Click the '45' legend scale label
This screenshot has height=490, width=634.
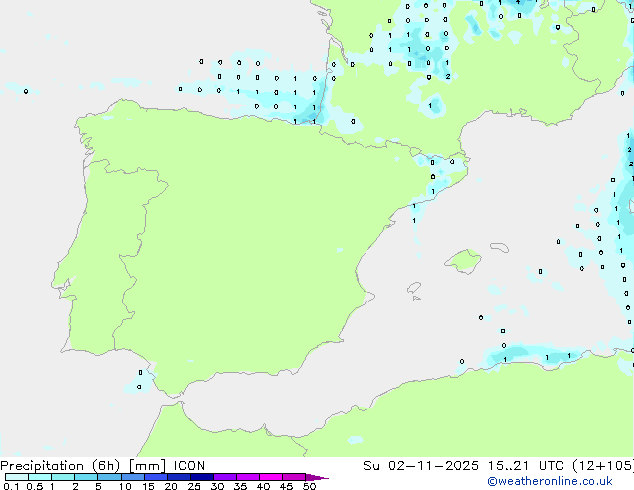(286, 486)
